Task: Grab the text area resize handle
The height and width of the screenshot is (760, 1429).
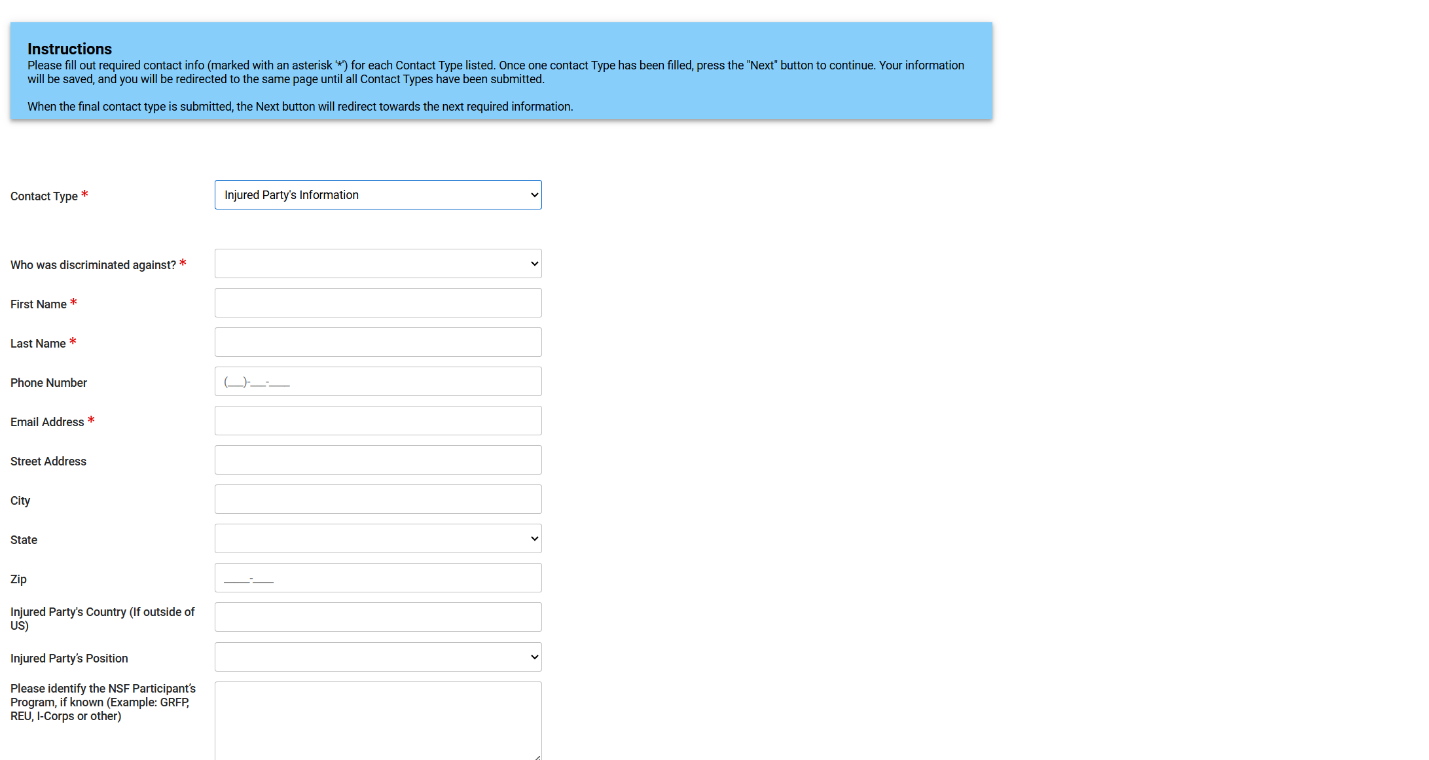Action: coord(537,756)
